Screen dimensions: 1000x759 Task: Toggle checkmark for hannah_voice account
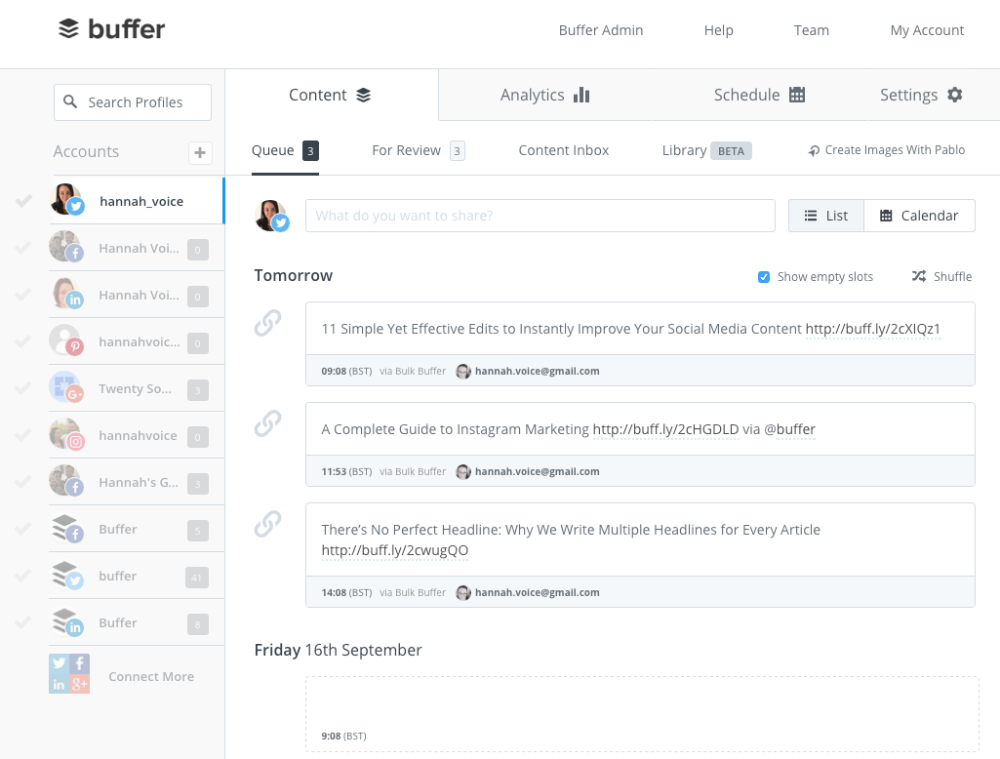click(24, 201)
